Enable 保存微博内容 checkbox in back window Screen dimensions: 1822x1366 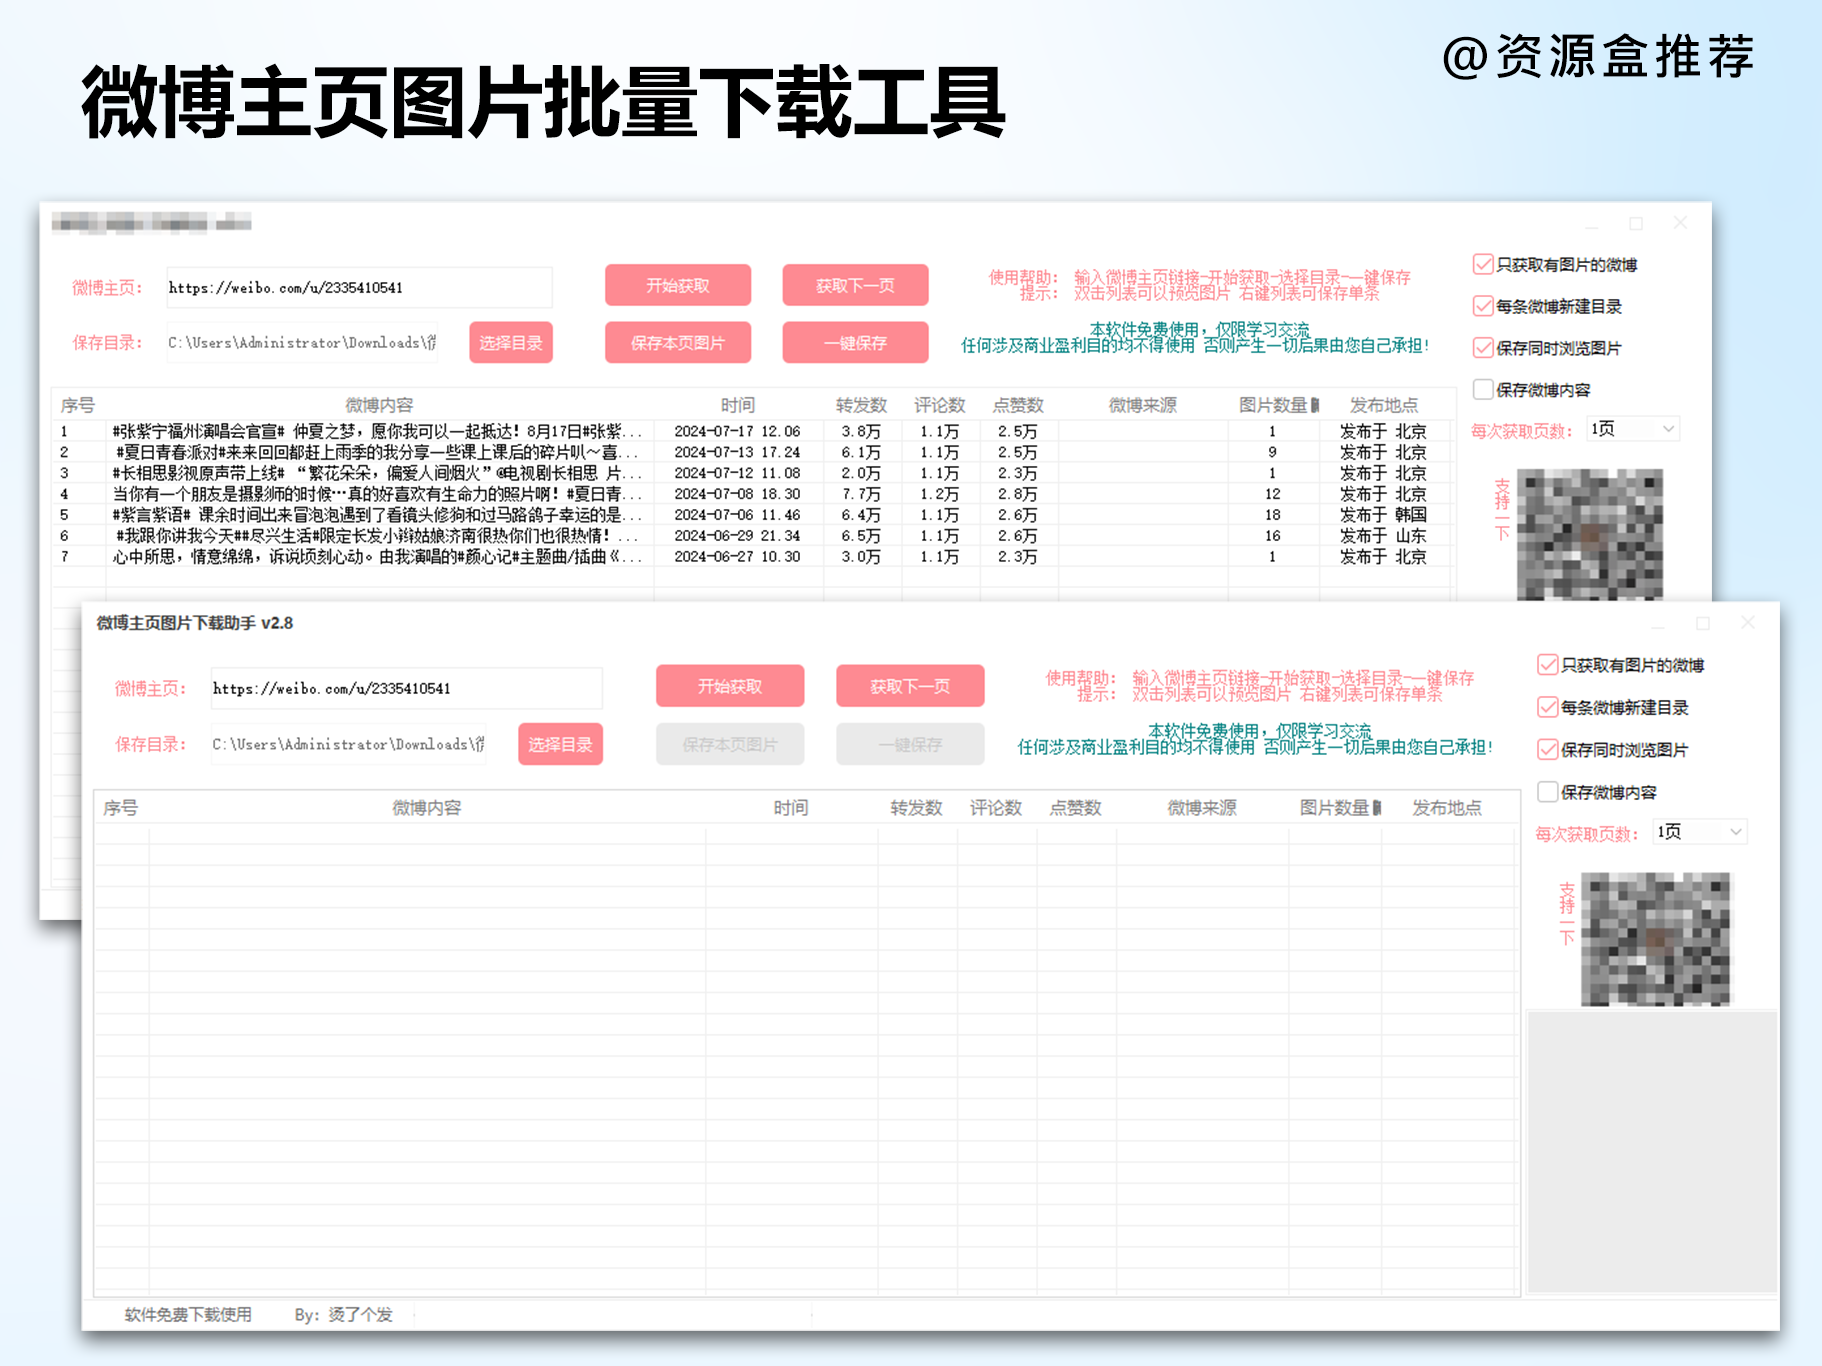coord(1483,389)
